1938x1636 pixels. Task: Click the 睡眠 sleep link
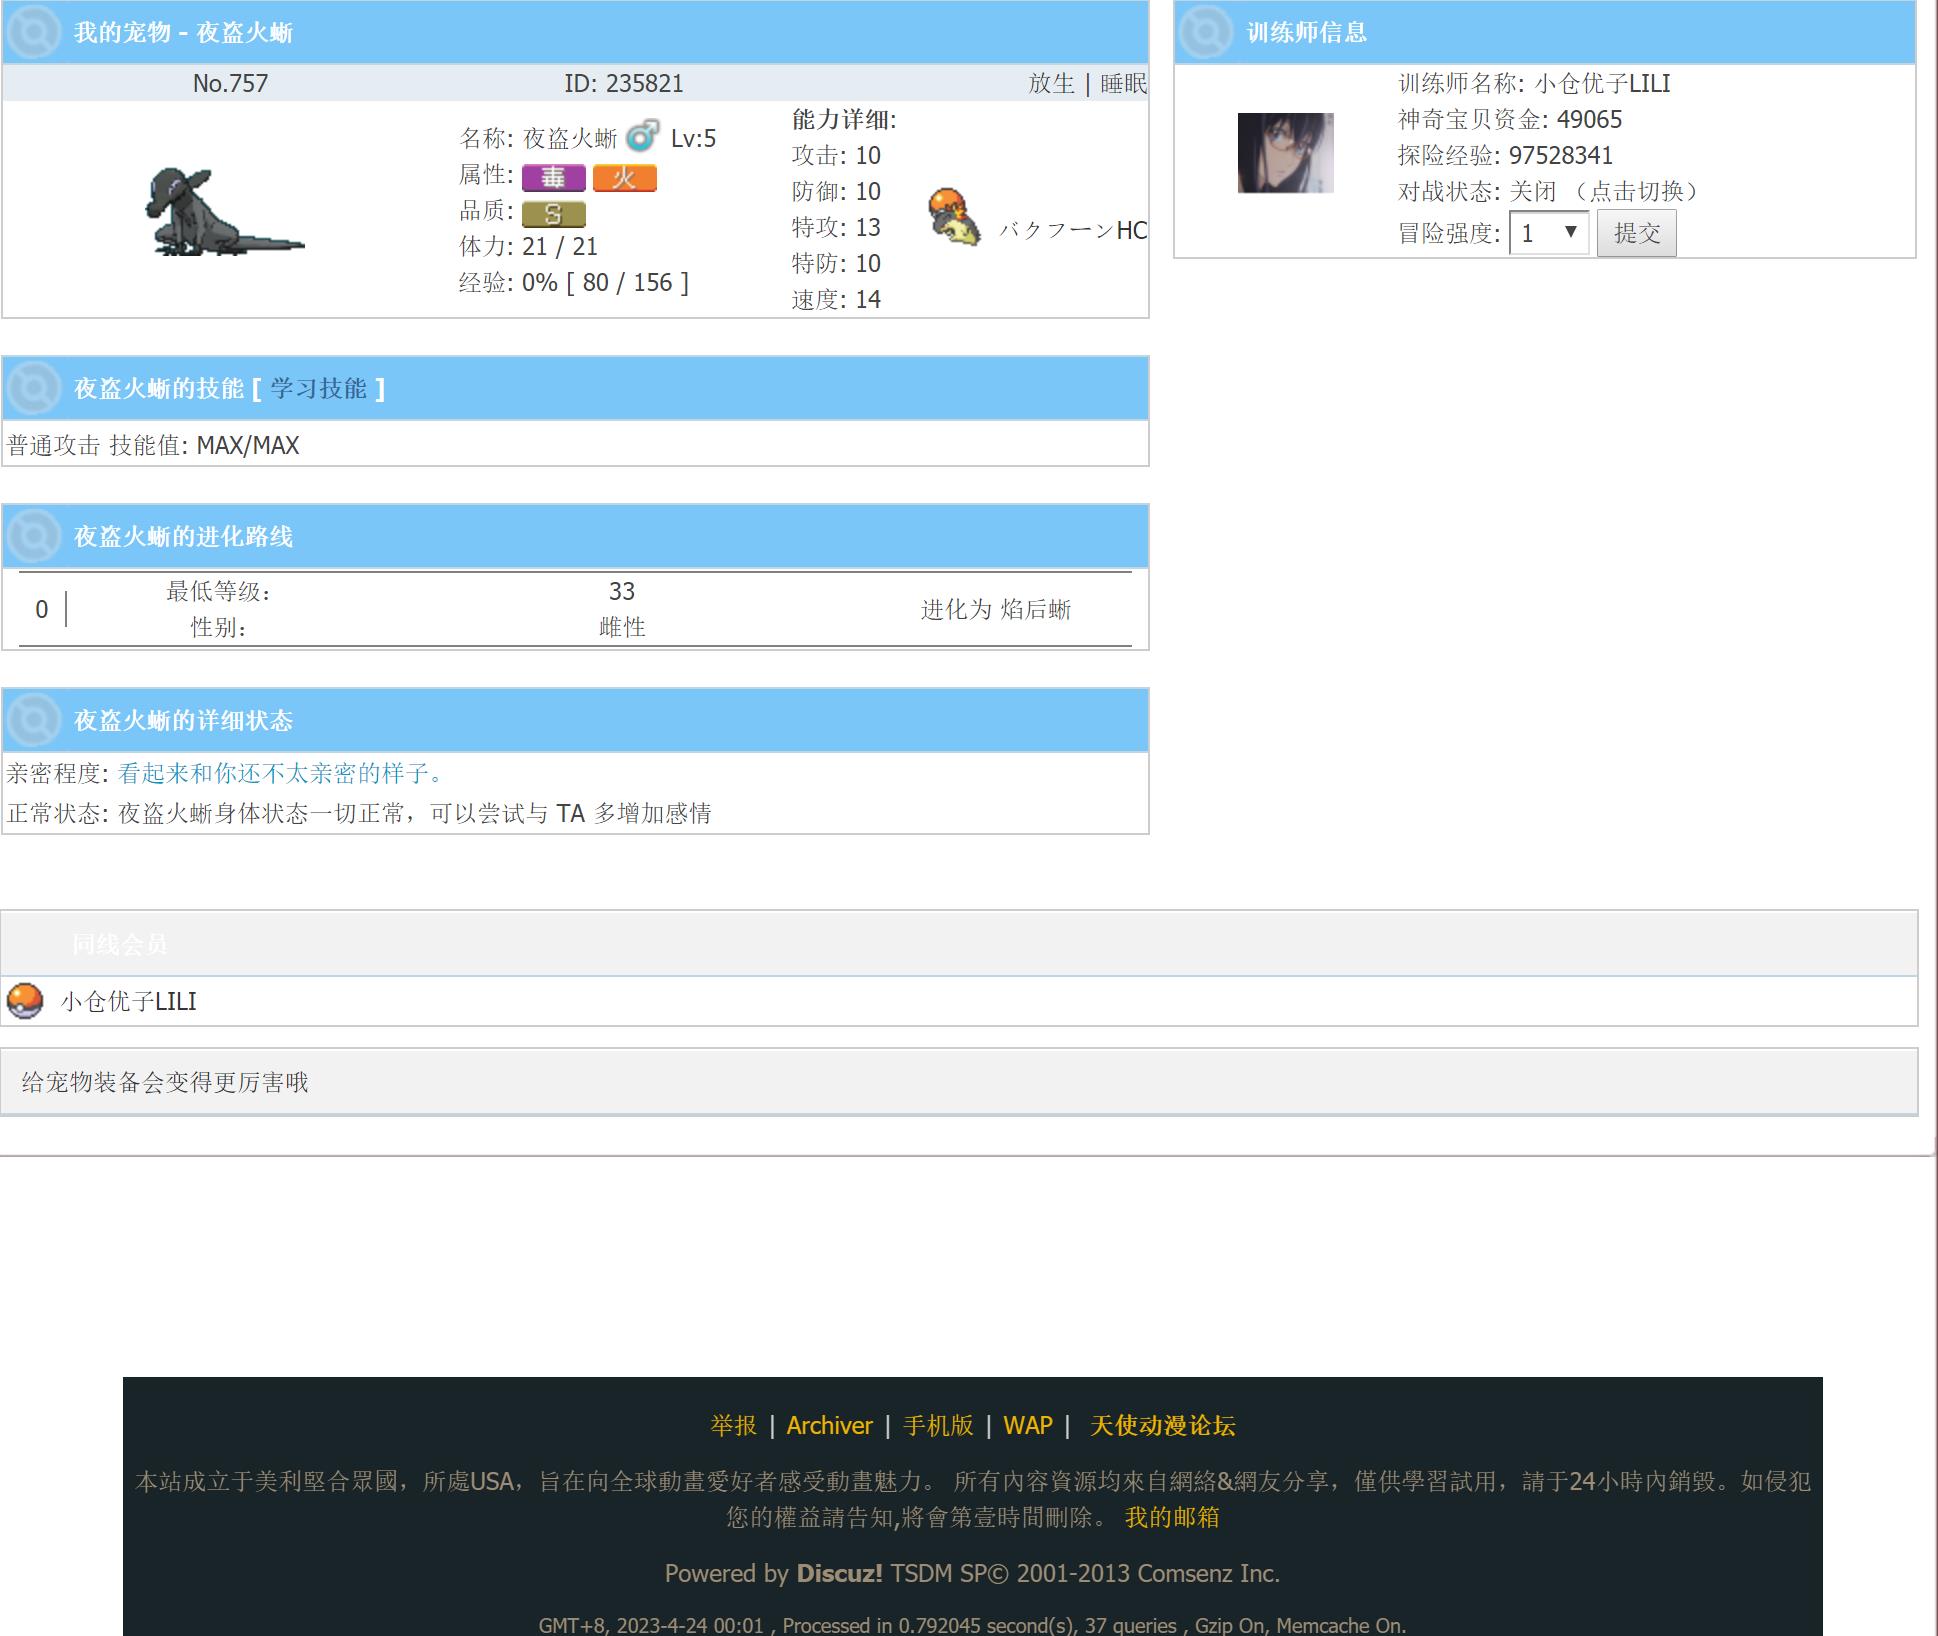pos(1123,84)
